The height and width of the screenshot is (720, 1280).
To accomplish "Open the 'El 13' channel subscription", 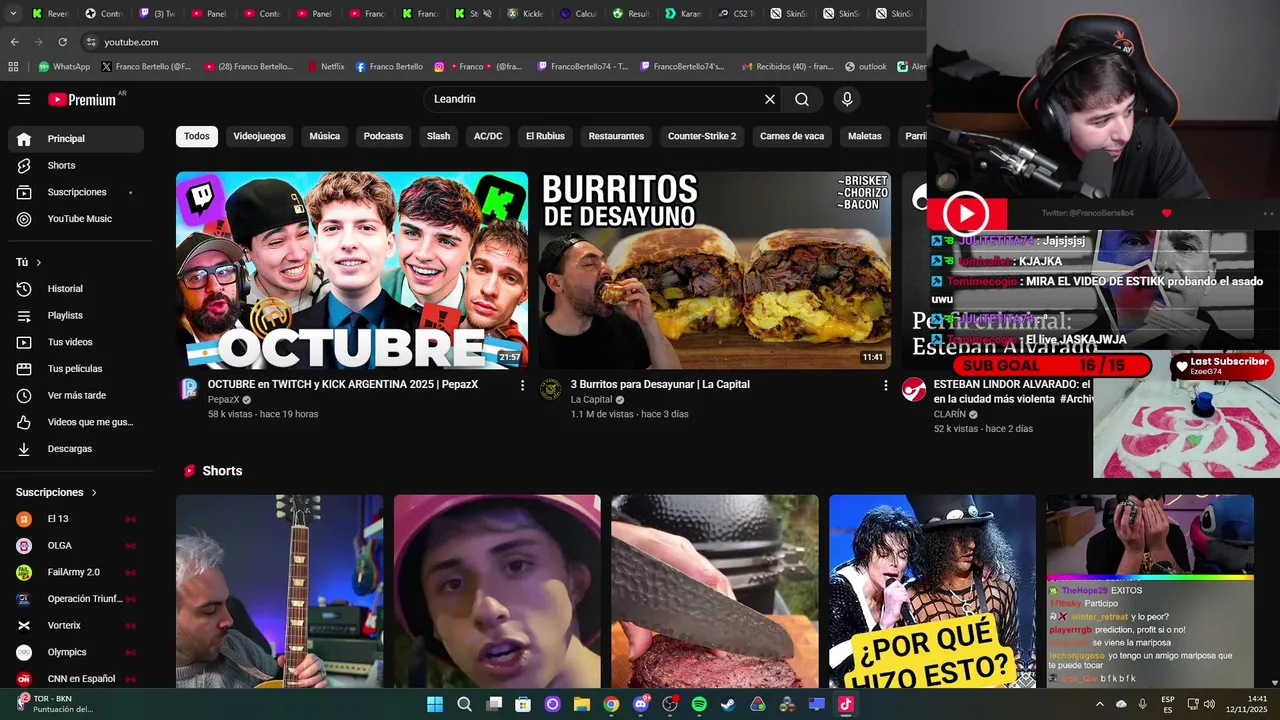I will coord(76,519).
